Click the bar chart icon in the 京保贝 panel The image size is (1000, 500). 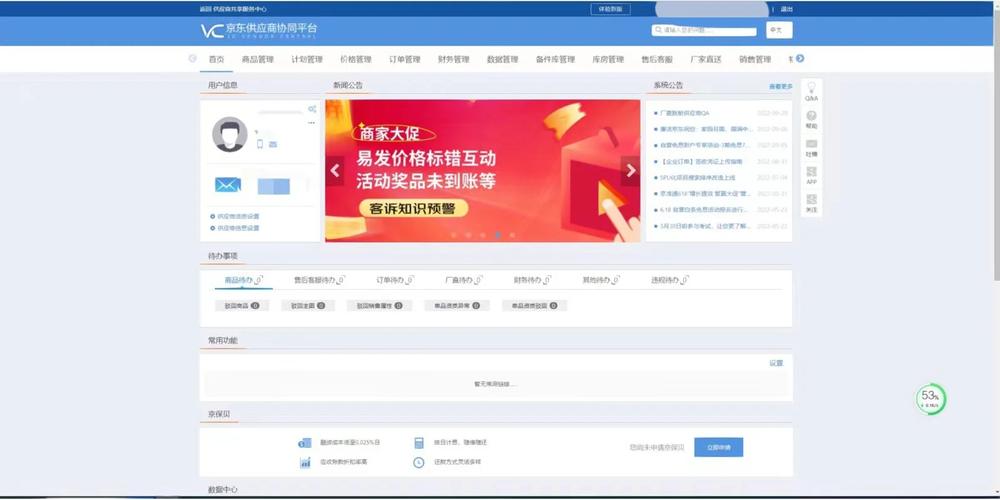(x=305, y=462)
